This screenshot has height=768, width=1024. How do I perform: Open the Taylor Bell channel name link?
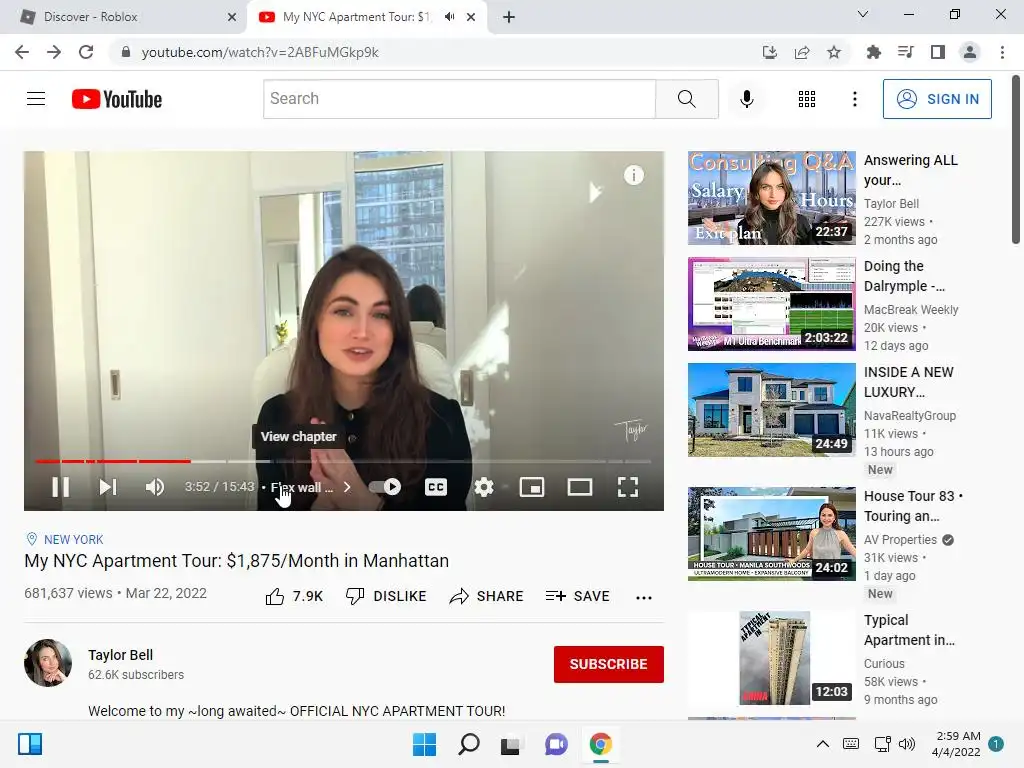pos(120,655)
